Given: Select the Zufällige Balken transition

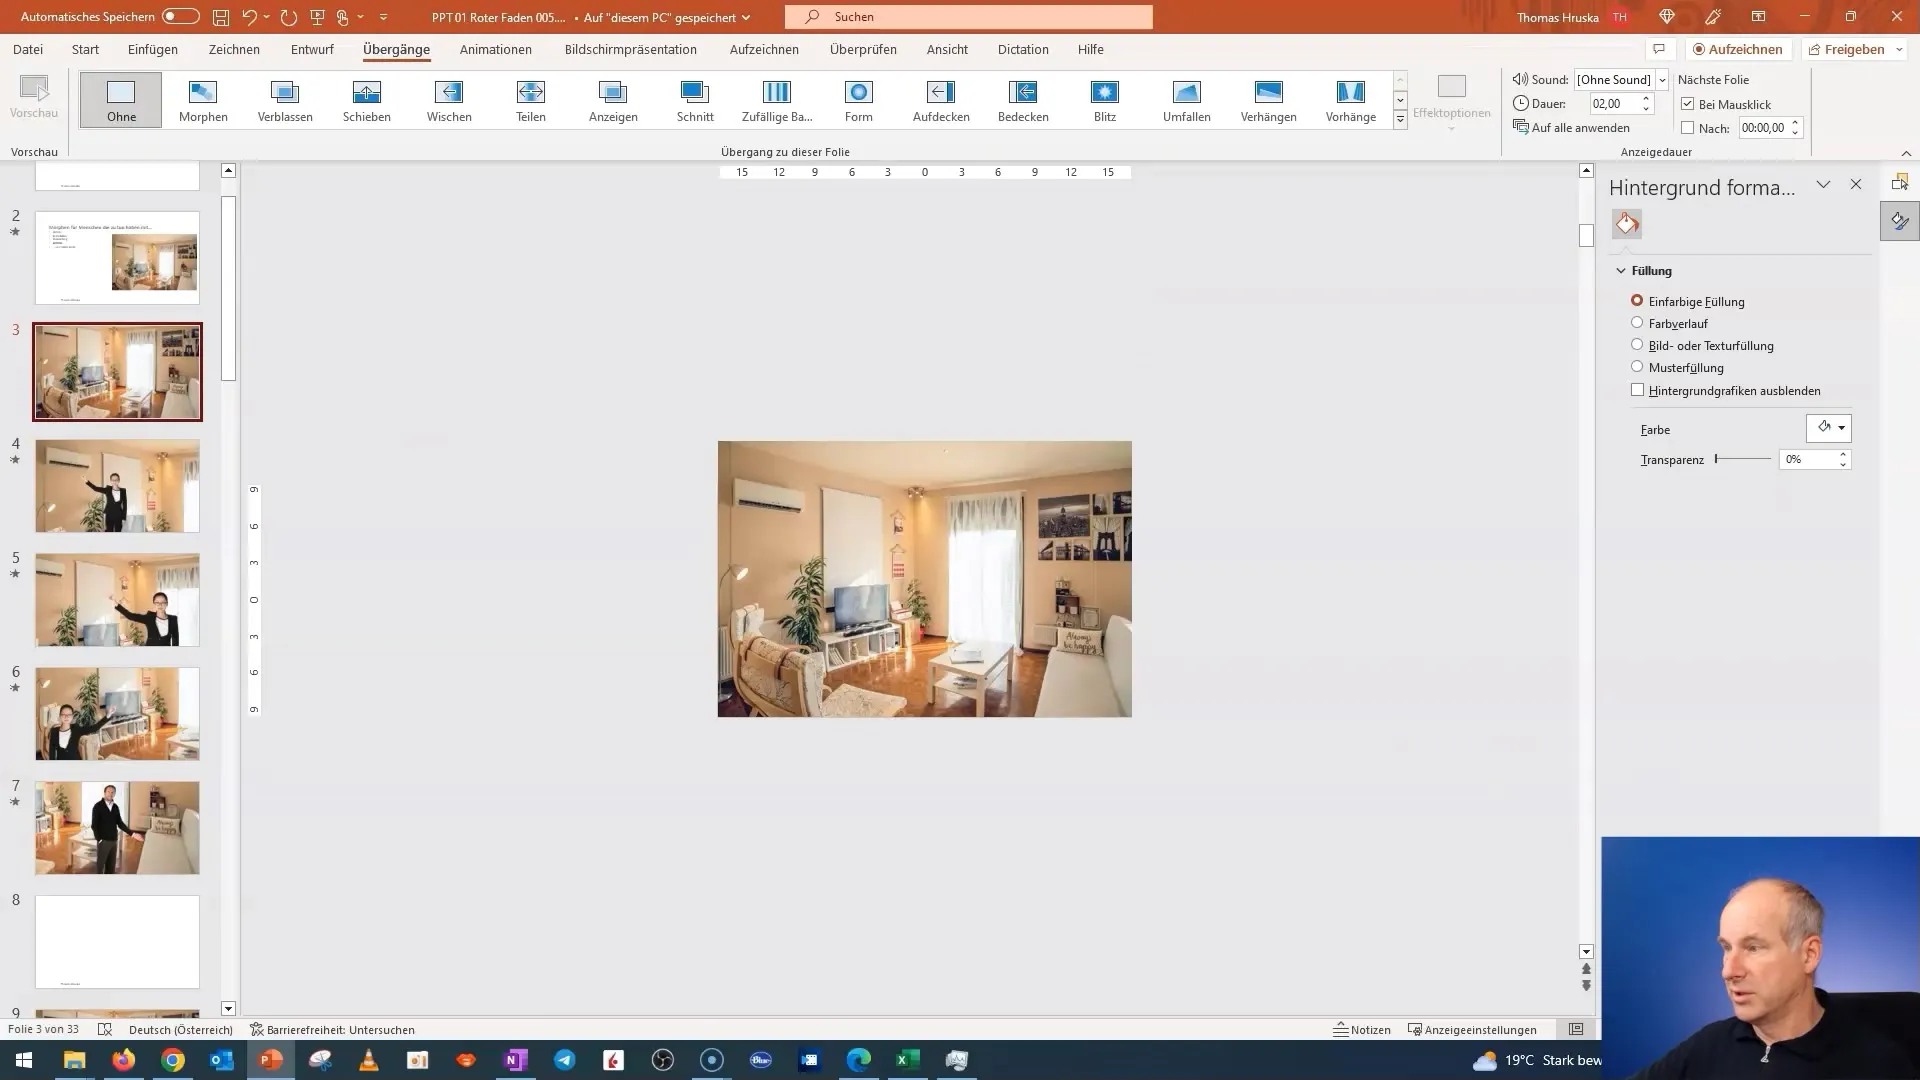Looking at the screenshot, I should click(x=777, y=100).
